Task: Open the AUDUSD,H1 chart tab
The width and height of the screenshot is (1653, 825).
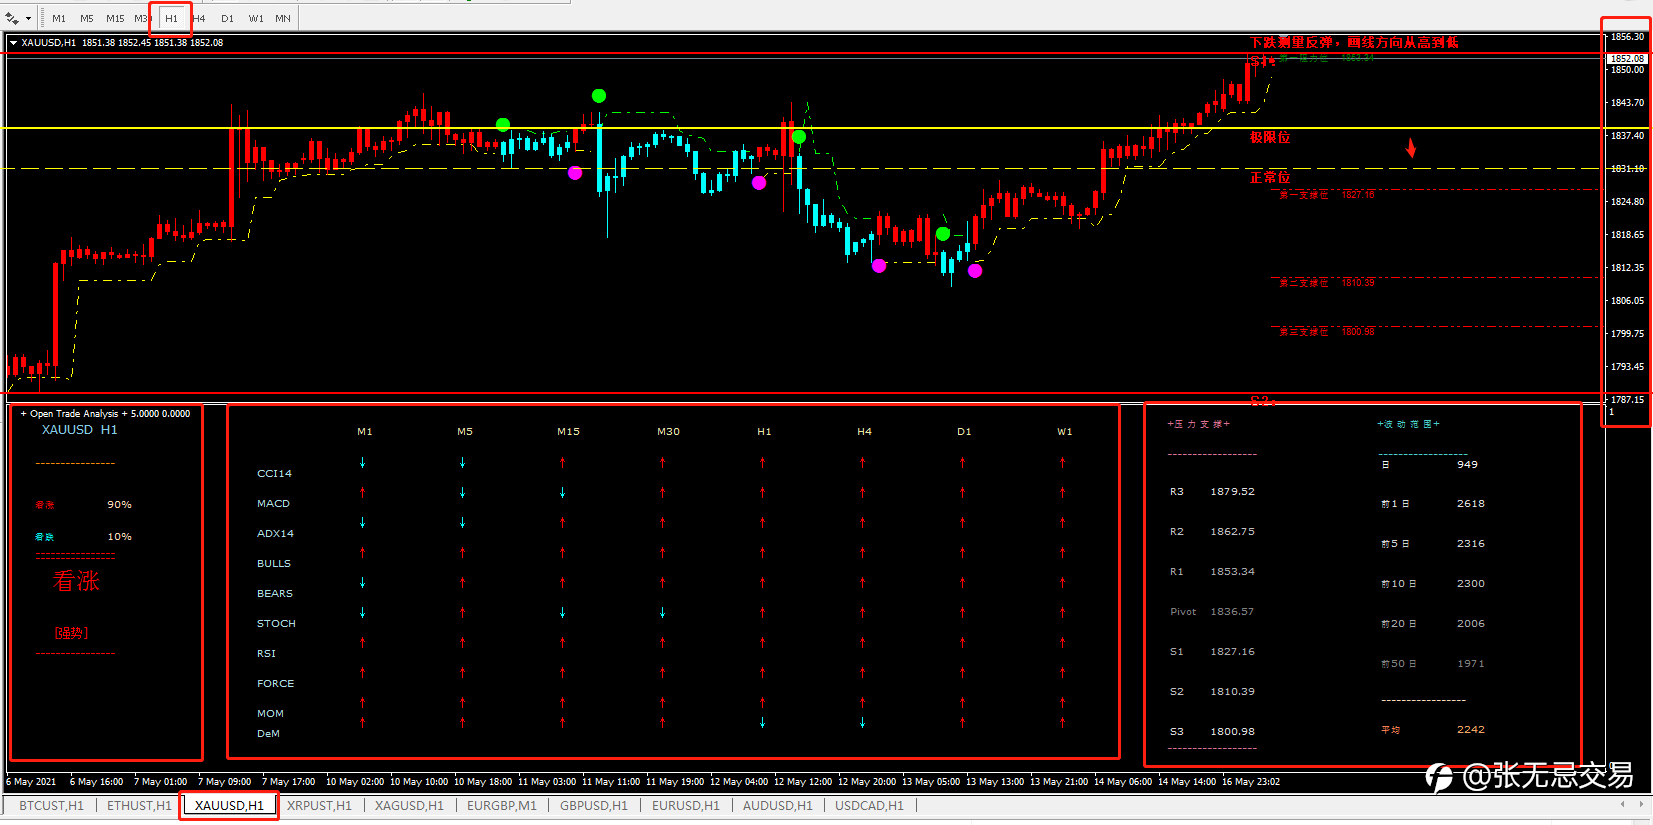Action: [778, 805]
